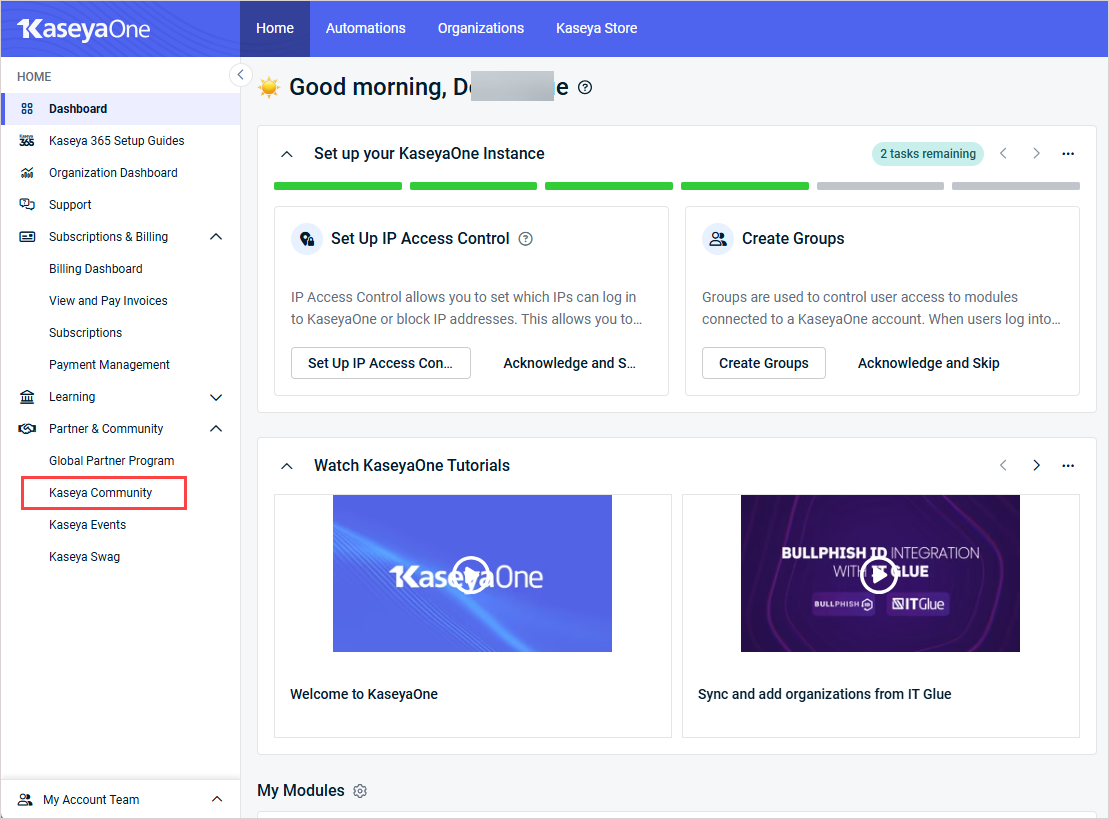Open more options for Tutorials panel
Viewport: 1109px width, 819px height.
point(1068,466)
